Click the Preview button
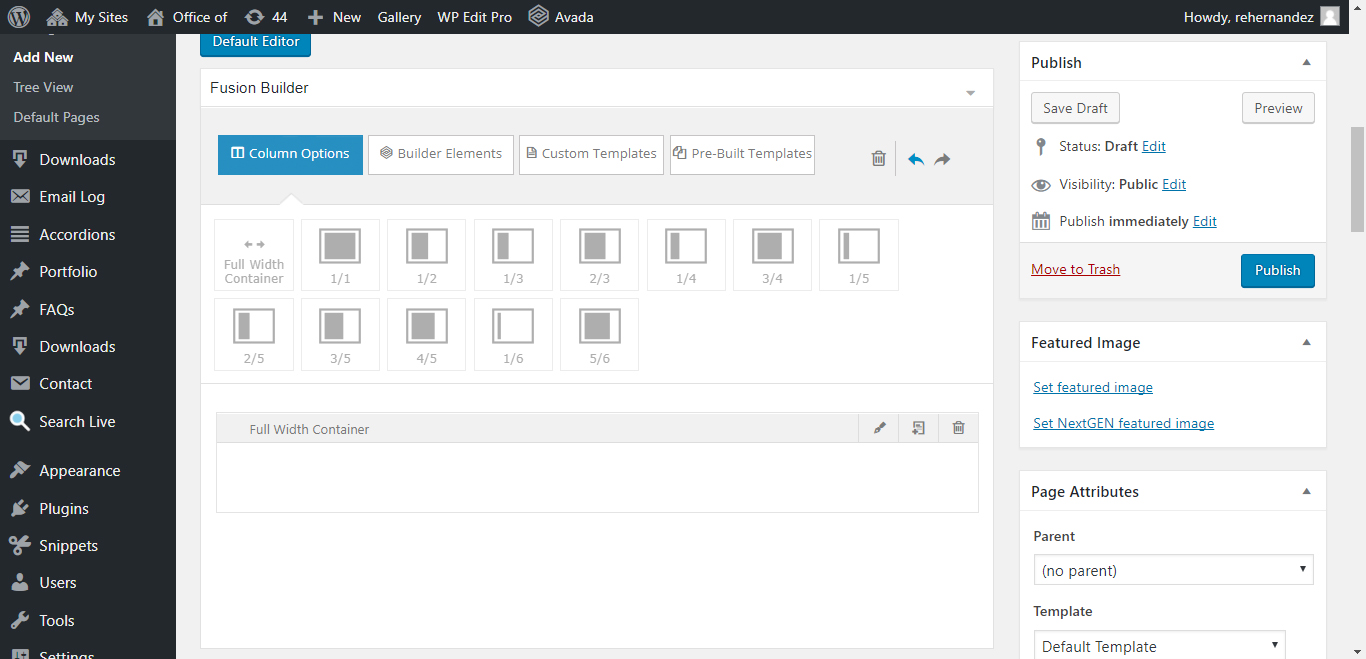 1278,108
